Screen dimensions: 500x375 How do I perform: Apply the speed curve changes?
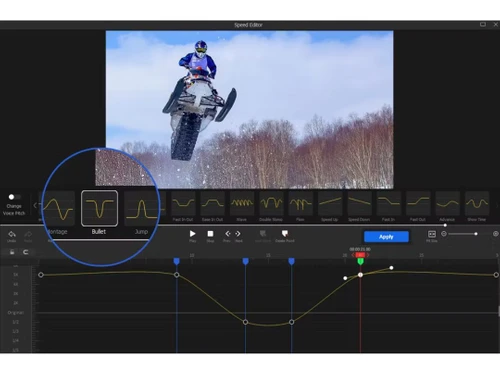coord(386,237)
